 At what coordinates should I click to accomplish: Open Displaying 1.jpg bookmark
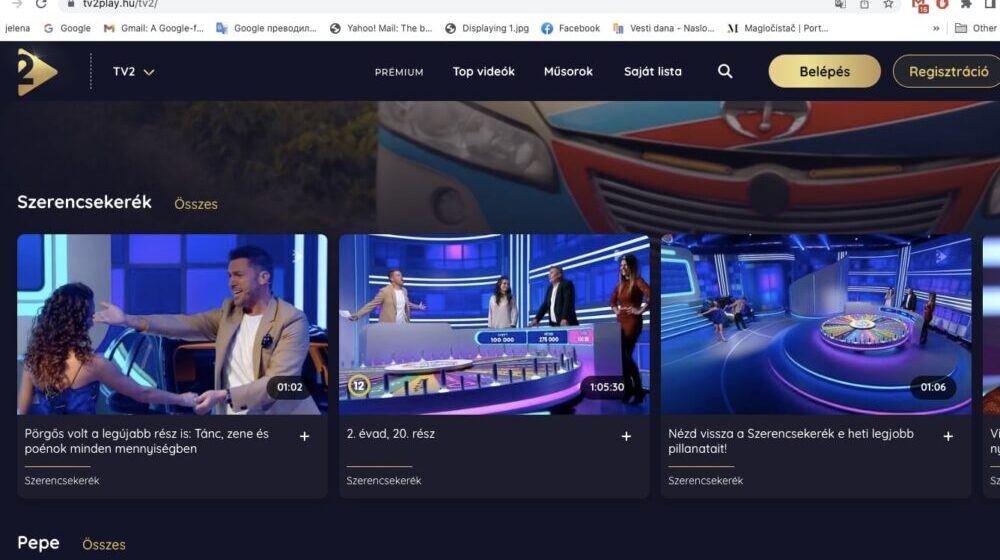pos(487,28)
